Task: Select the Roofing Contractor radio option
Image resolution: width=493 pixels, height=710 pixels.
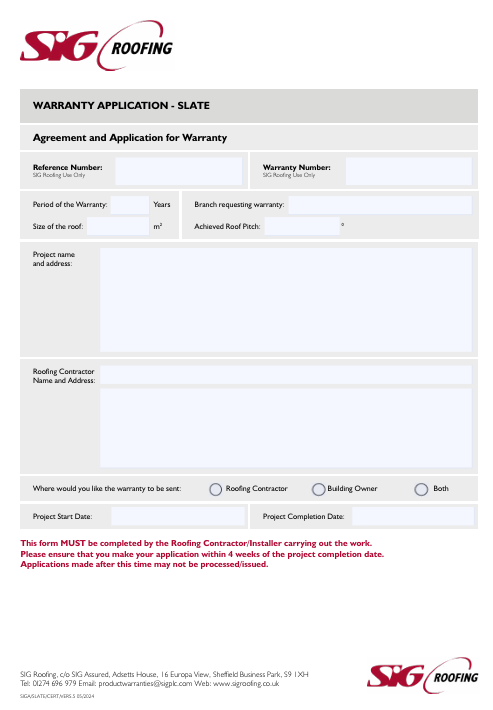Action: tap(215, 489)
